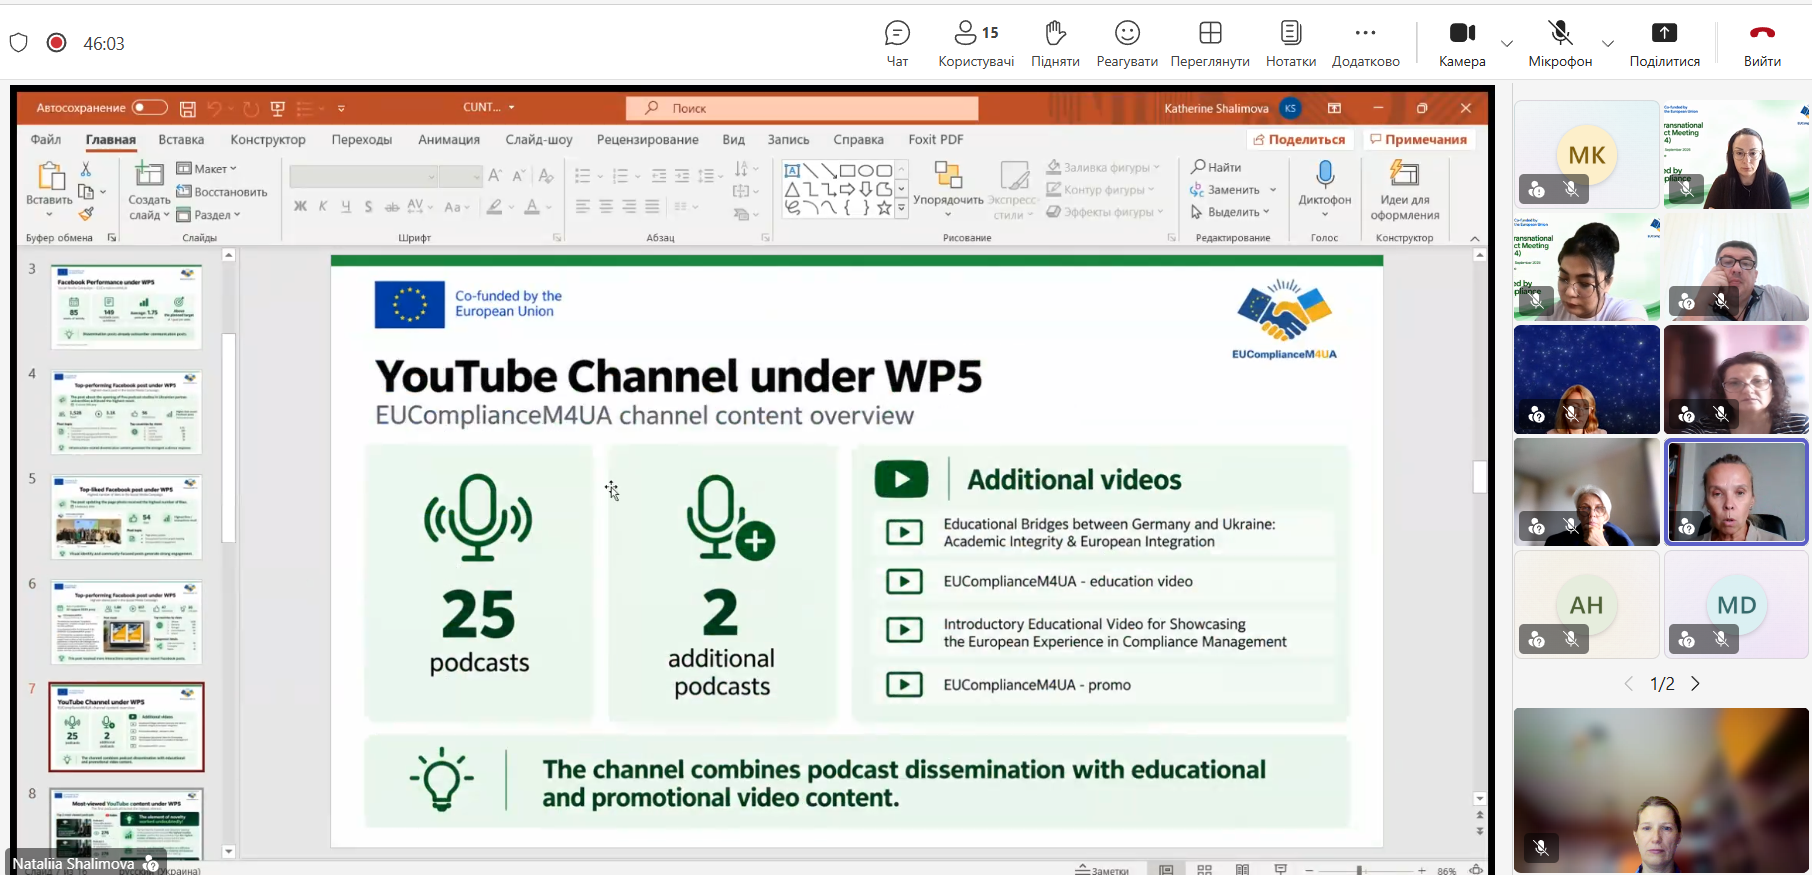The image size is (1812, 875).
Task: Click the Примечания button
Action: [1419, 139]
